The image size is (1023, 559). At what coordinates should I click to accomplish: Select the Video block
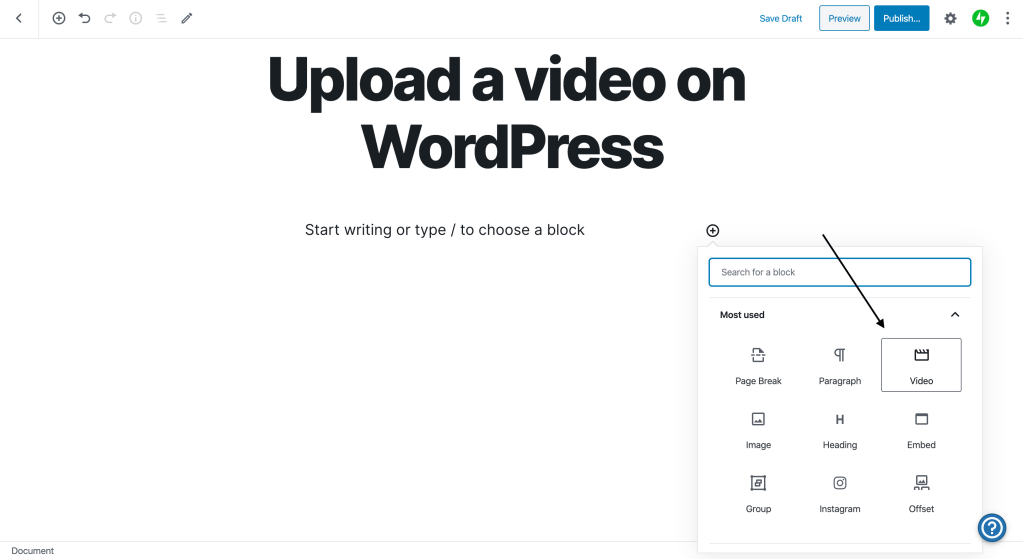[920, 365]
